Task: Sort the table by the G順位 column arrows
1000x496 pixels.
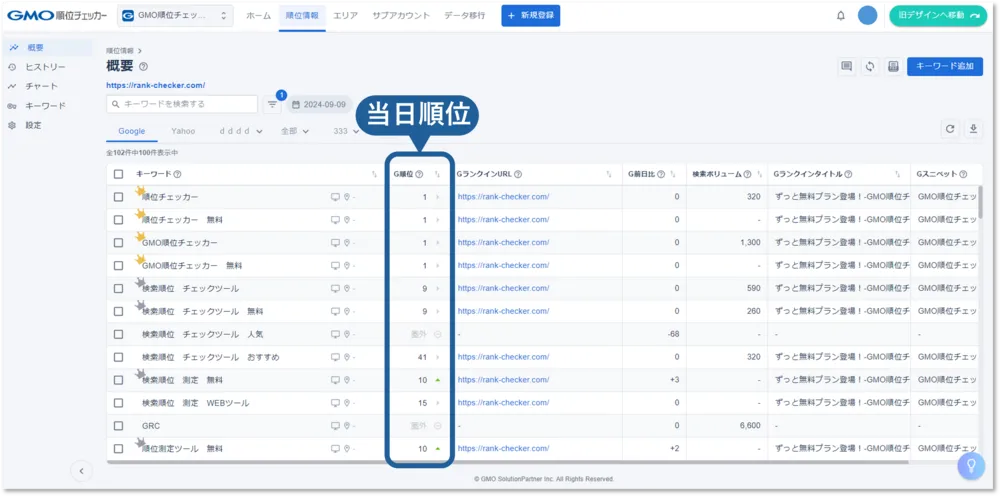Action: [438, 174]
